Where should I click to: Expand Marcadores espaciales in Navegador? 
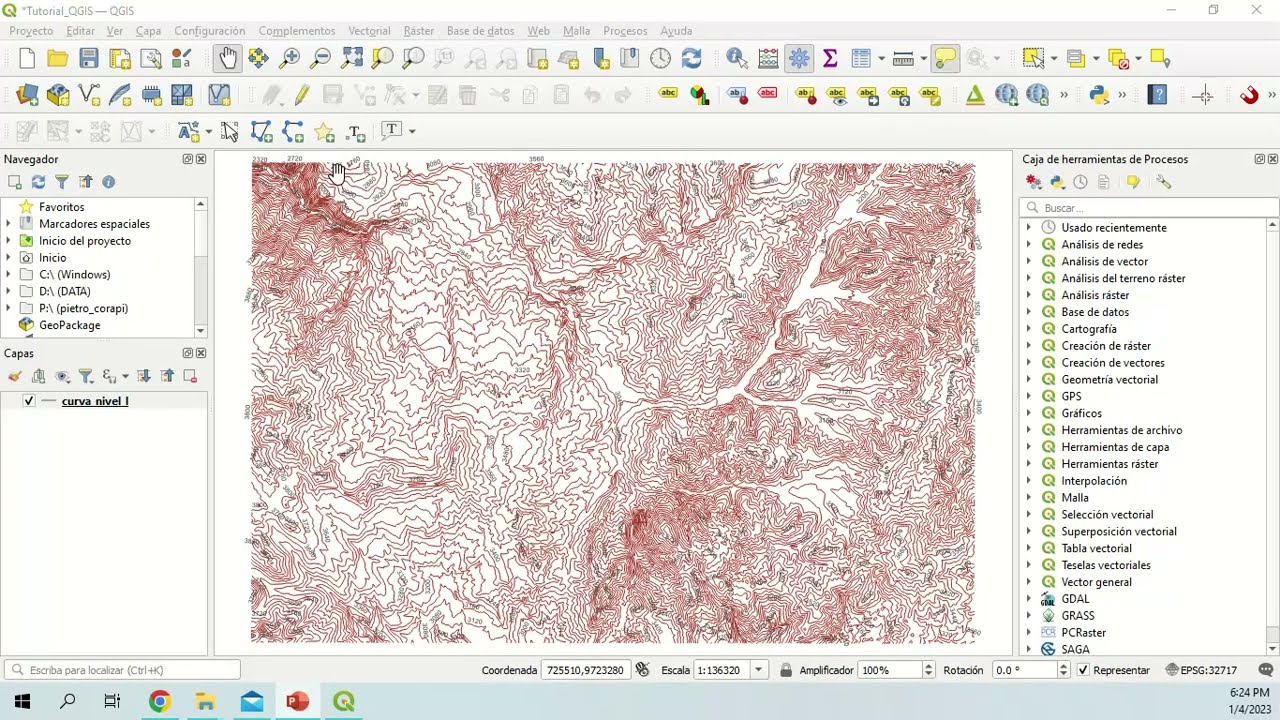coord(8,224)
